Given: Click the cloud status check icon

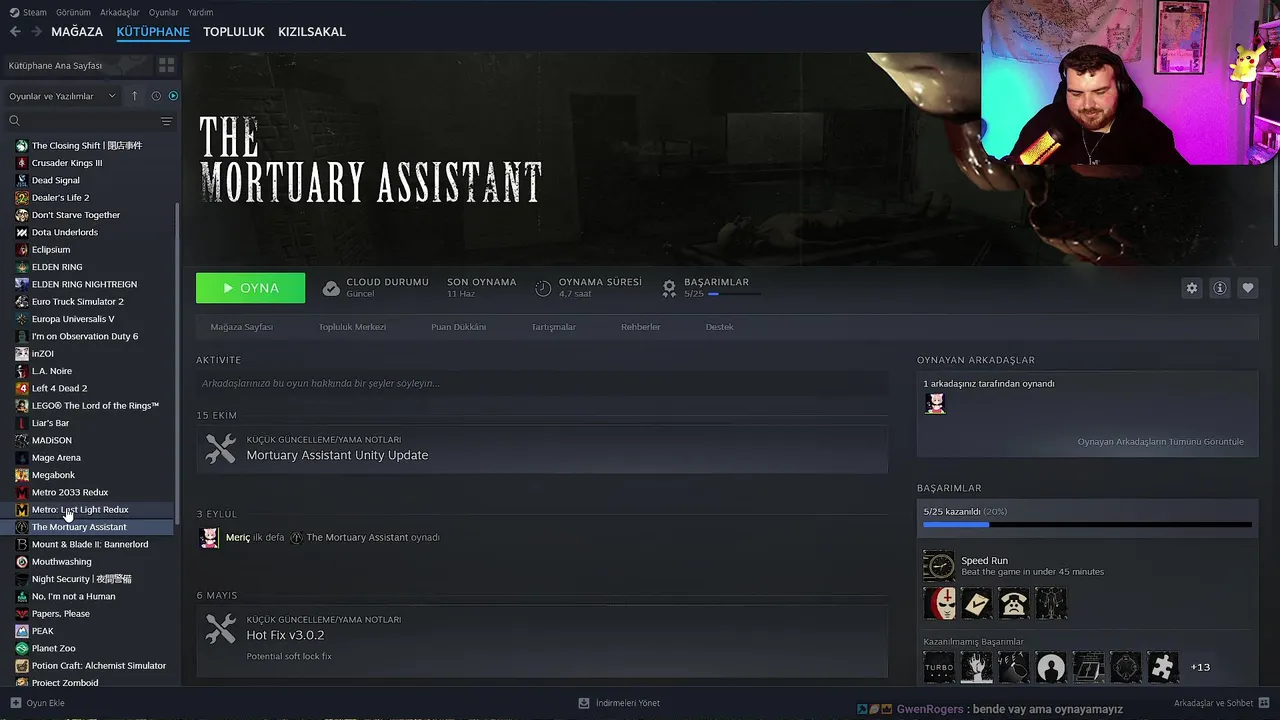Looking at the screenshot, I should [x=331, y=288].
